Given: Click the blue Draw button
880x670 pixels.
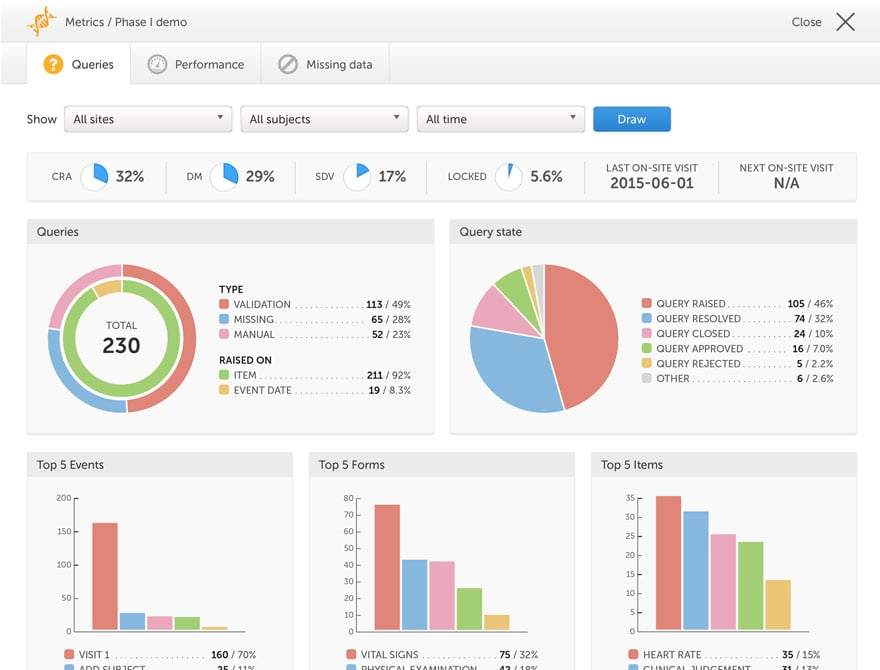Looking at the screenshot, I should [x=632, y=119].
